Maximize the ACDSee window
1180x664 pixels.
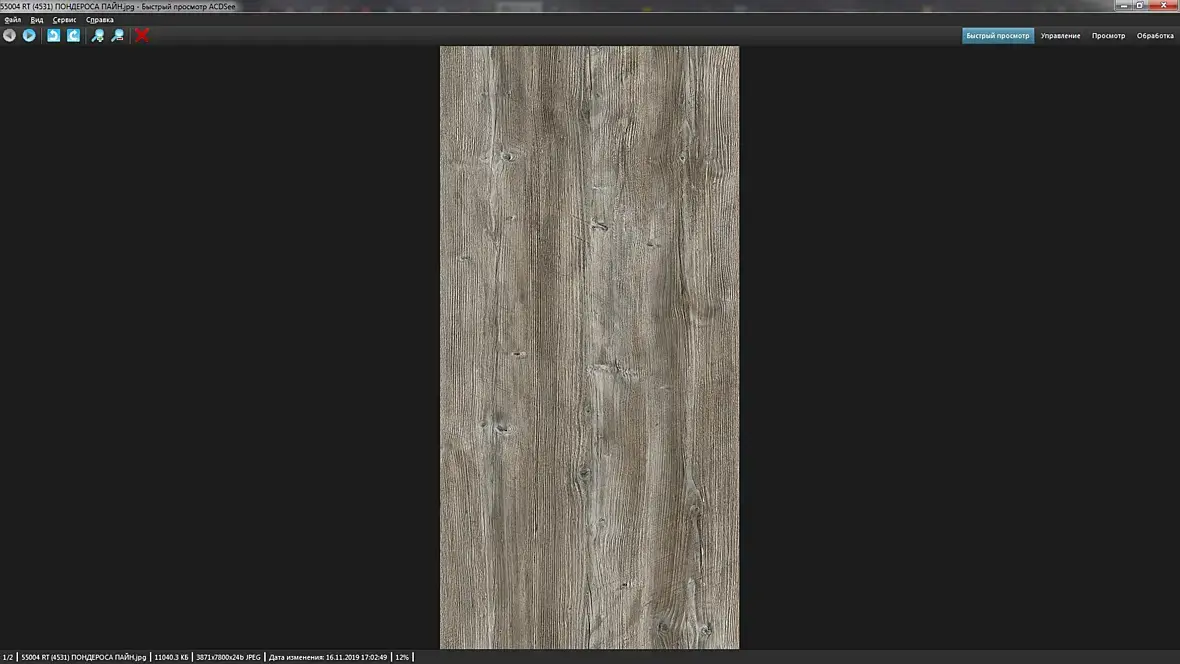coord(1140,5)
